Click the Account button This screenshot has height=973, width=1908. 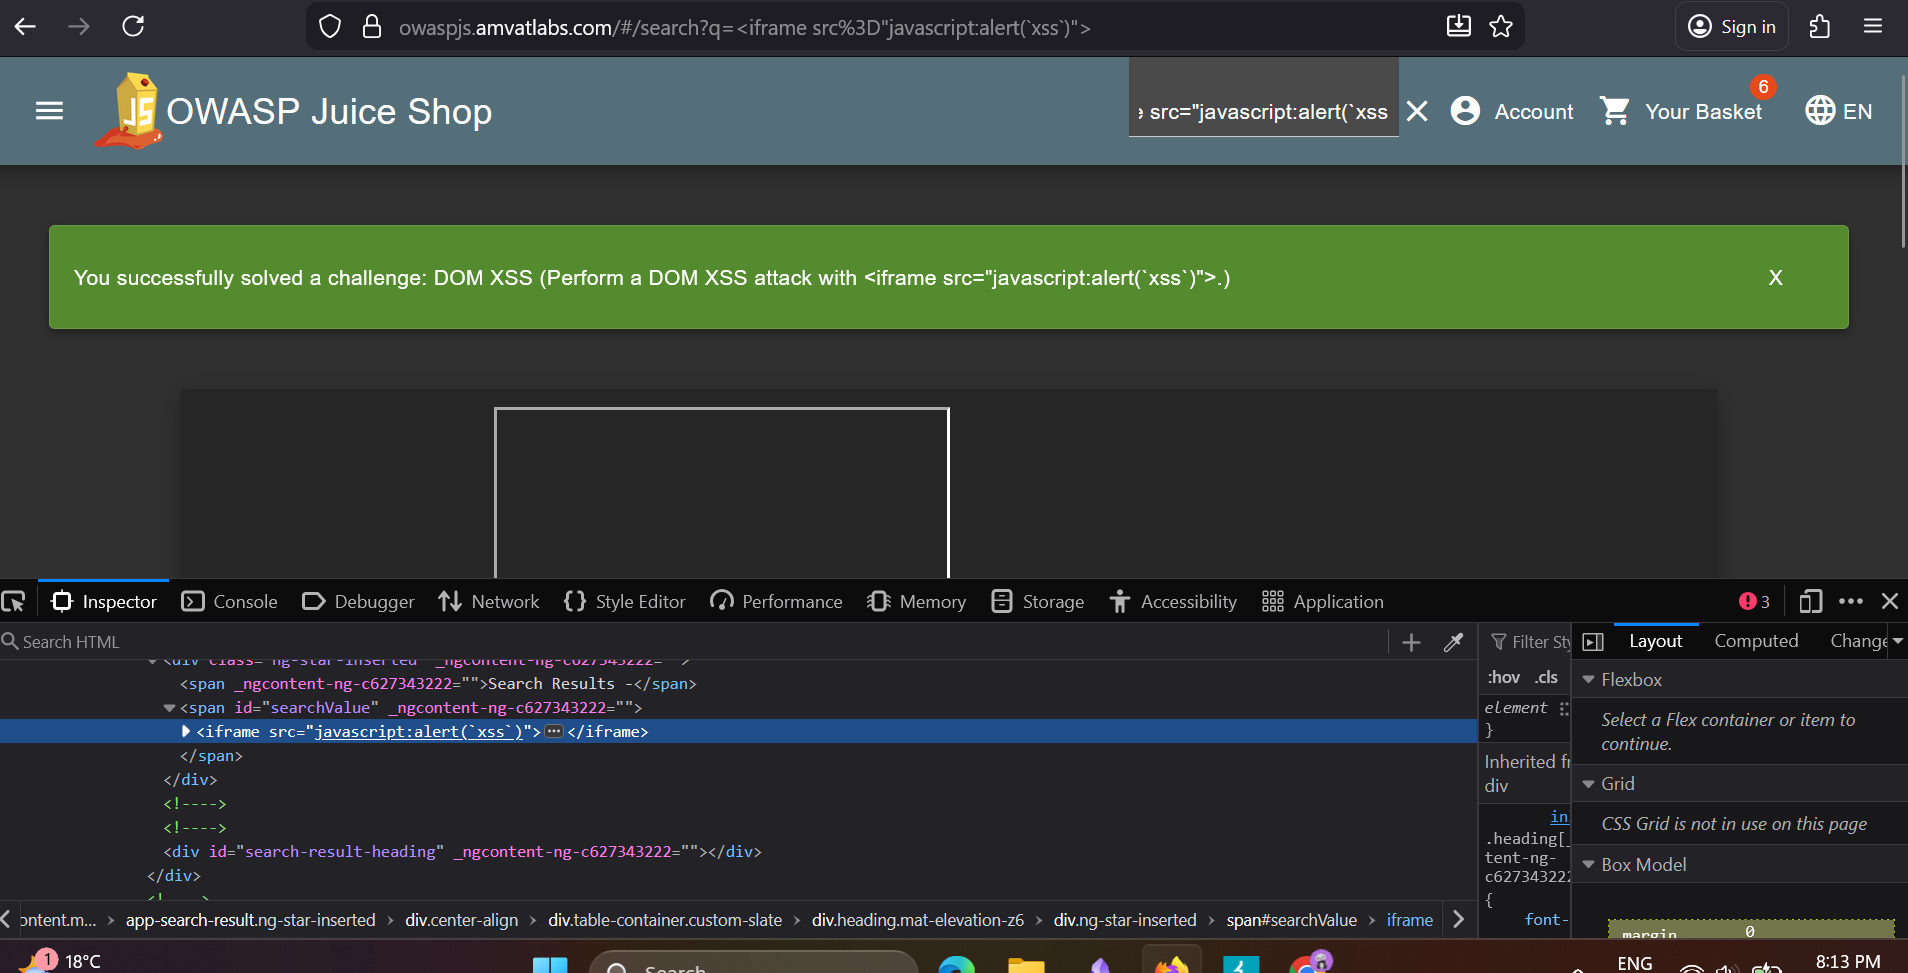(x=1512, y=111)
